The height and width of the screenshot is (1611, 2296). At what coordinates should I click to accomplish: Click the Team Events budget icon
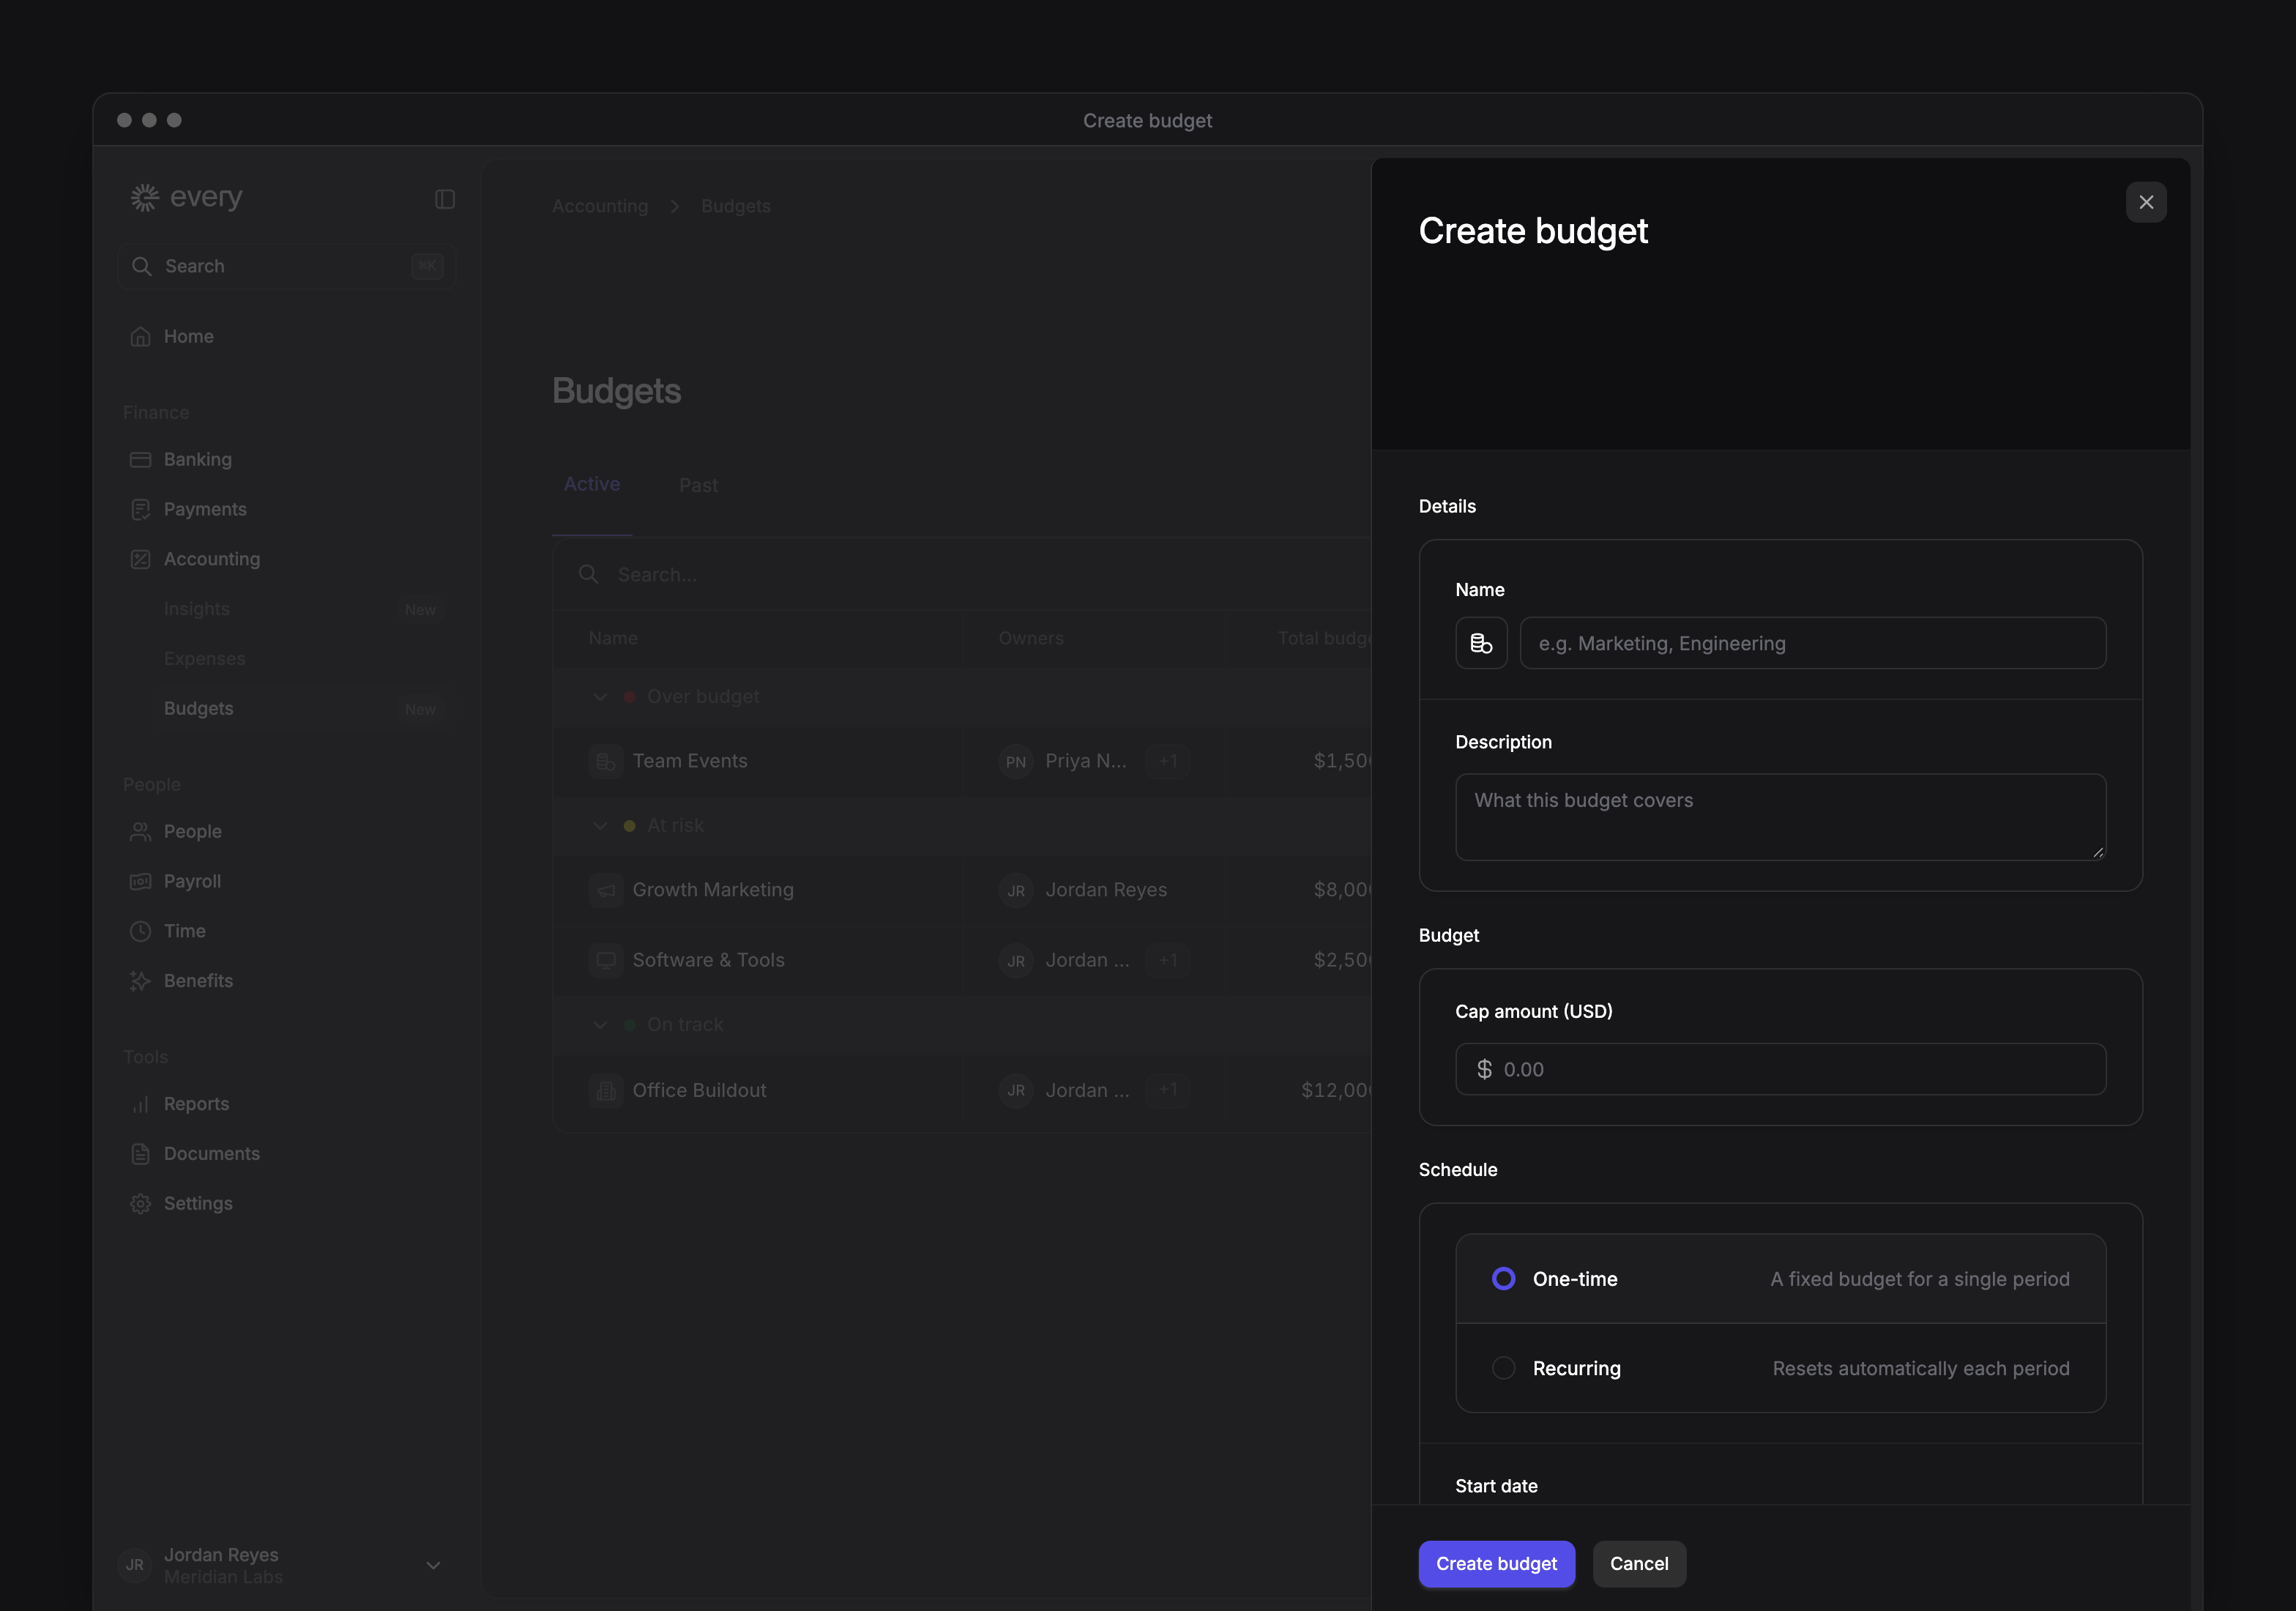point(606,761)
